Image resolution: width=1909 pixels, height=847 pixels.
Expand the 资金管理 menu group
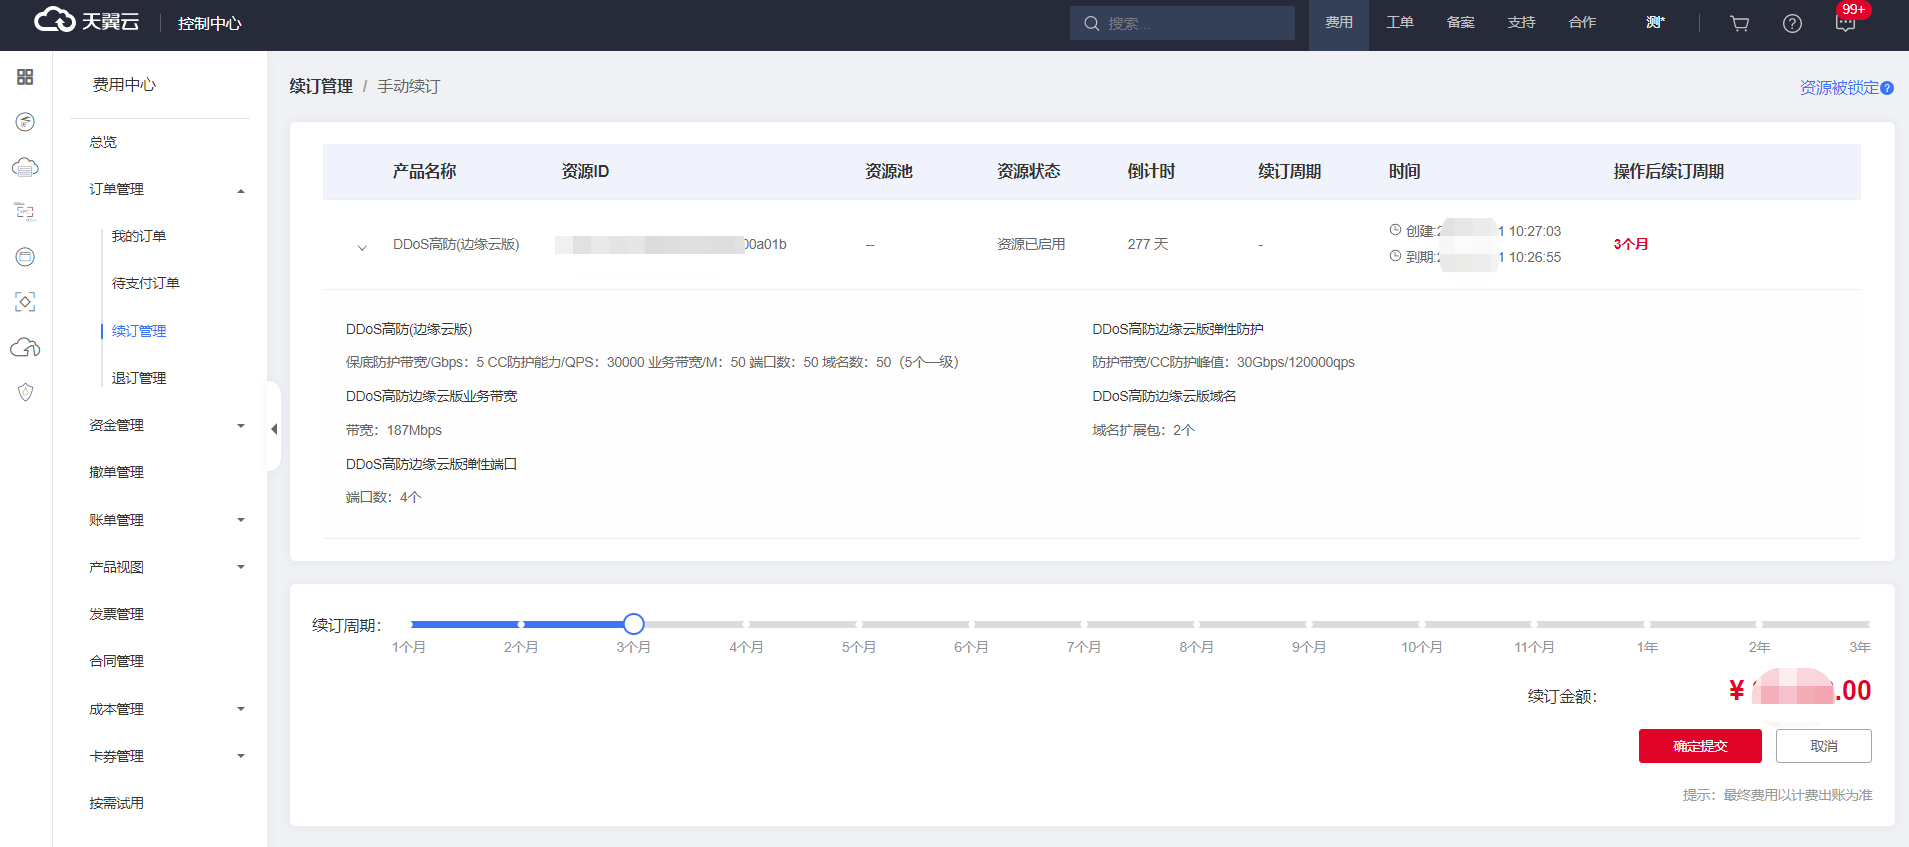(x=241, y=426)
